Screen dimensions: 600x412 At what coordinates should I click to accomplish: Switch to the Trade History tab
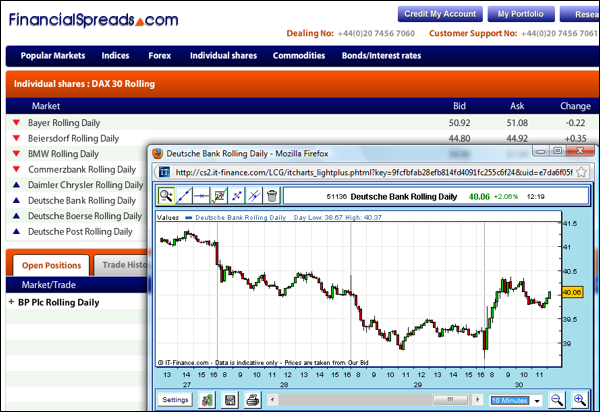121,265
